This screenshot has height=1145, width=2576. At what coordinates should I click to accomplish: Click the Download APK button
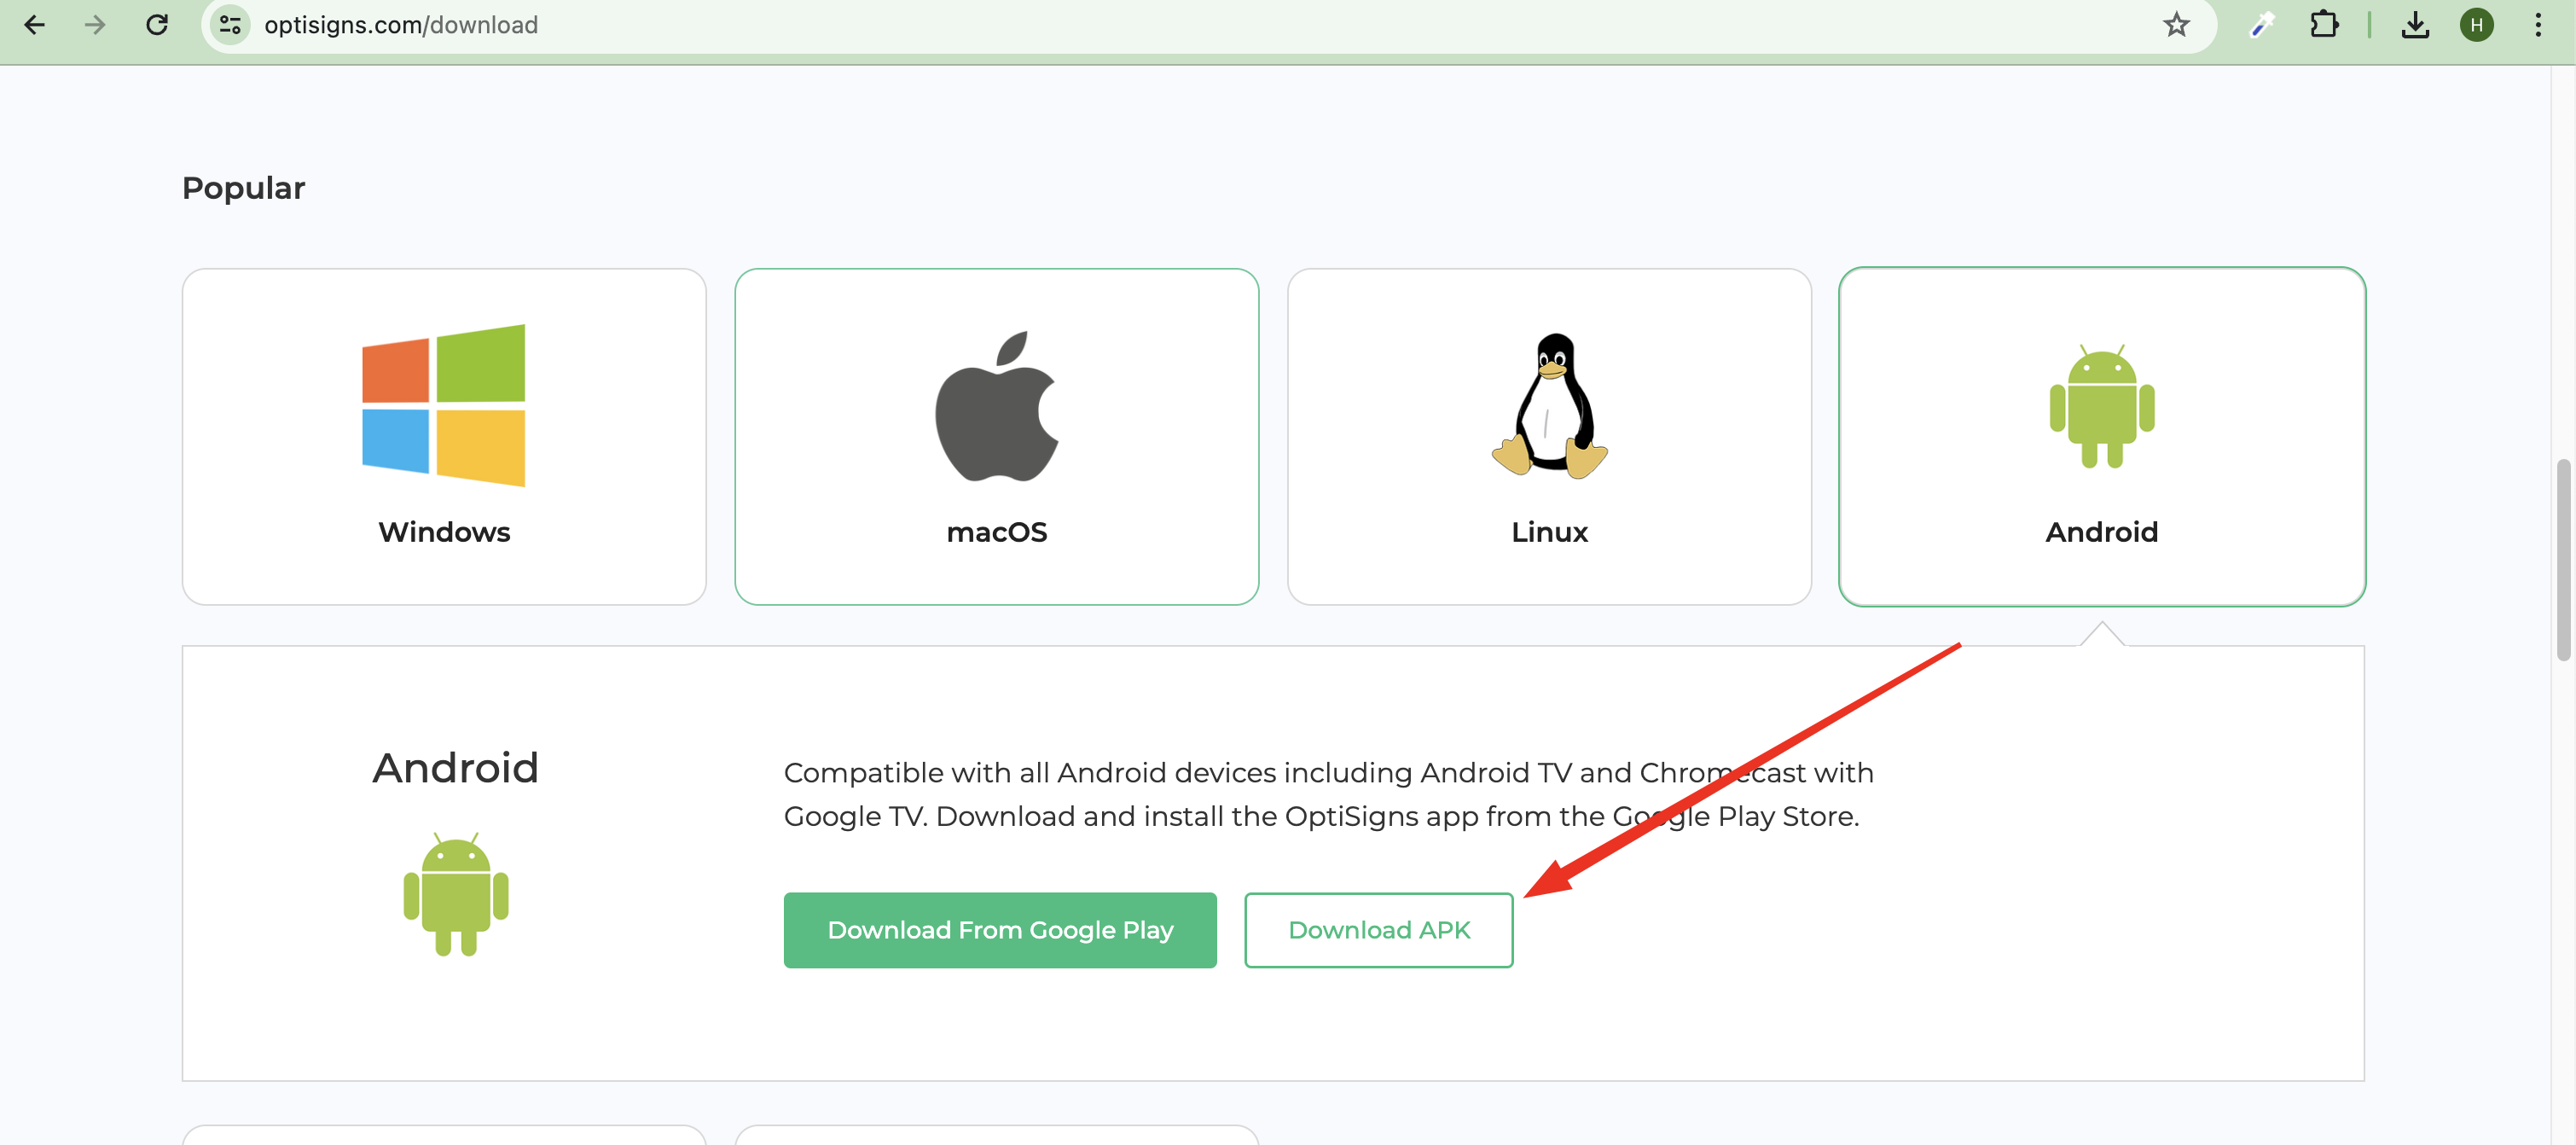click(x=1378, y=929)
